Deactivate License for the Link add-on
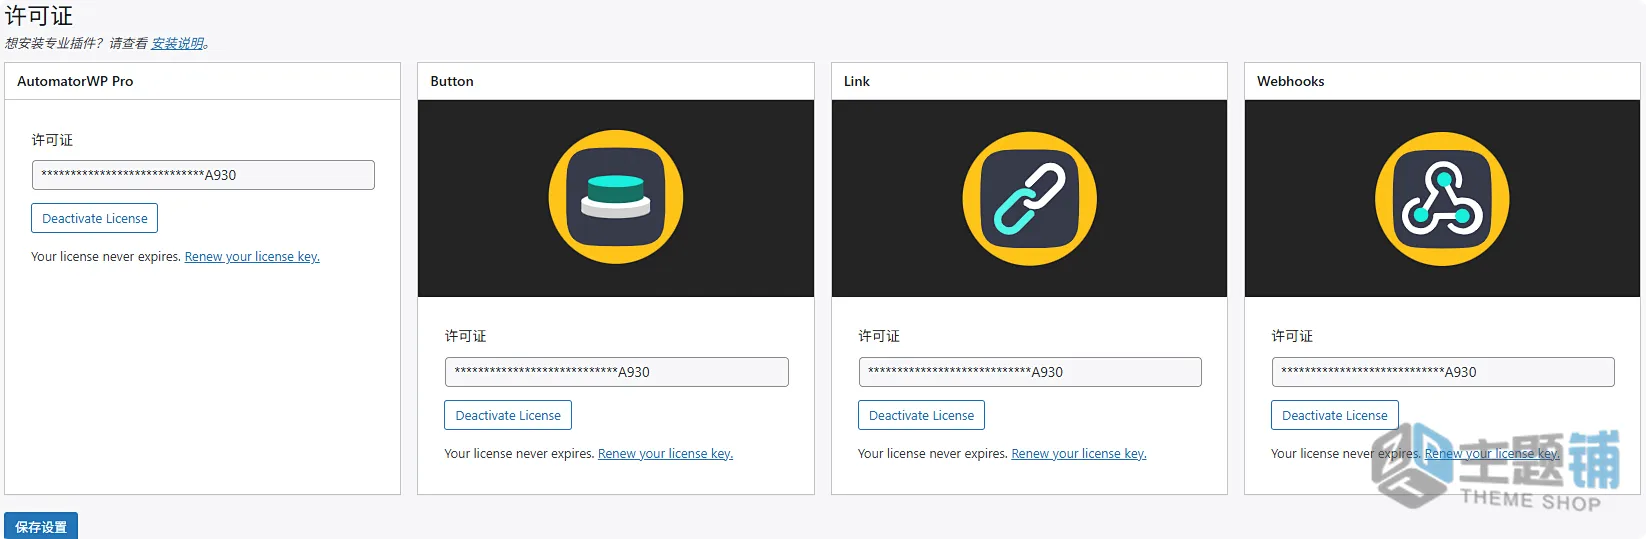1646x539 pixels. (x=921, y=415)
